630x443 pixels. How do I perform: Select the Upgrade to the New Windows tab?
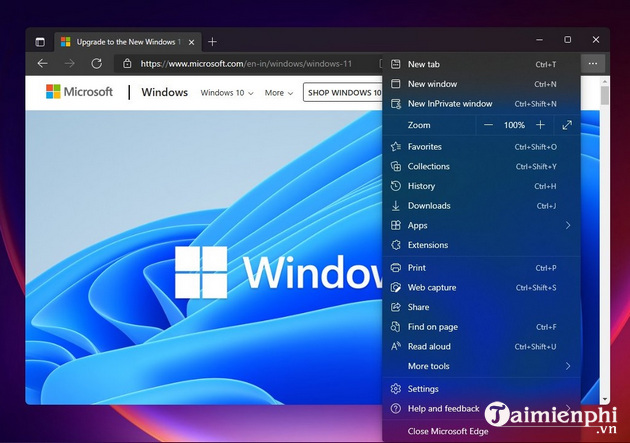[x=128, y=42]
